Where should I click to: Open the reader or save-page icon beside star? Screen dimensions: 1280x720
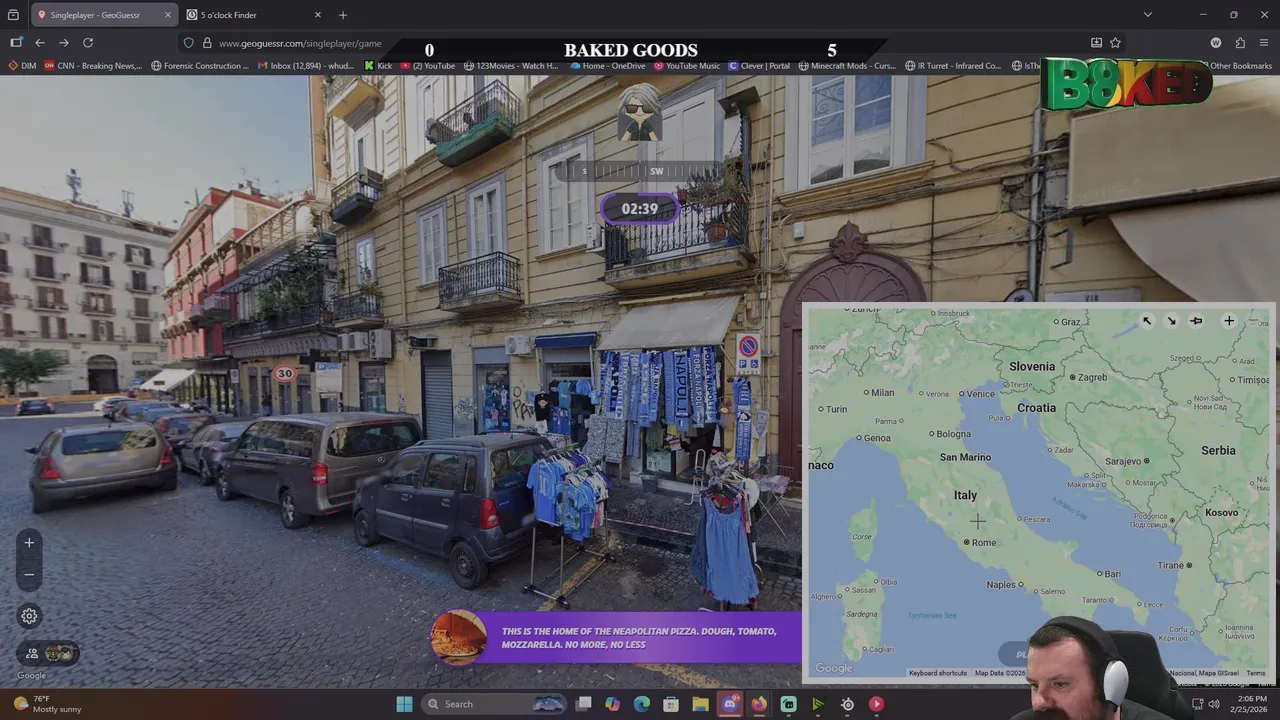click(1096, 43)
